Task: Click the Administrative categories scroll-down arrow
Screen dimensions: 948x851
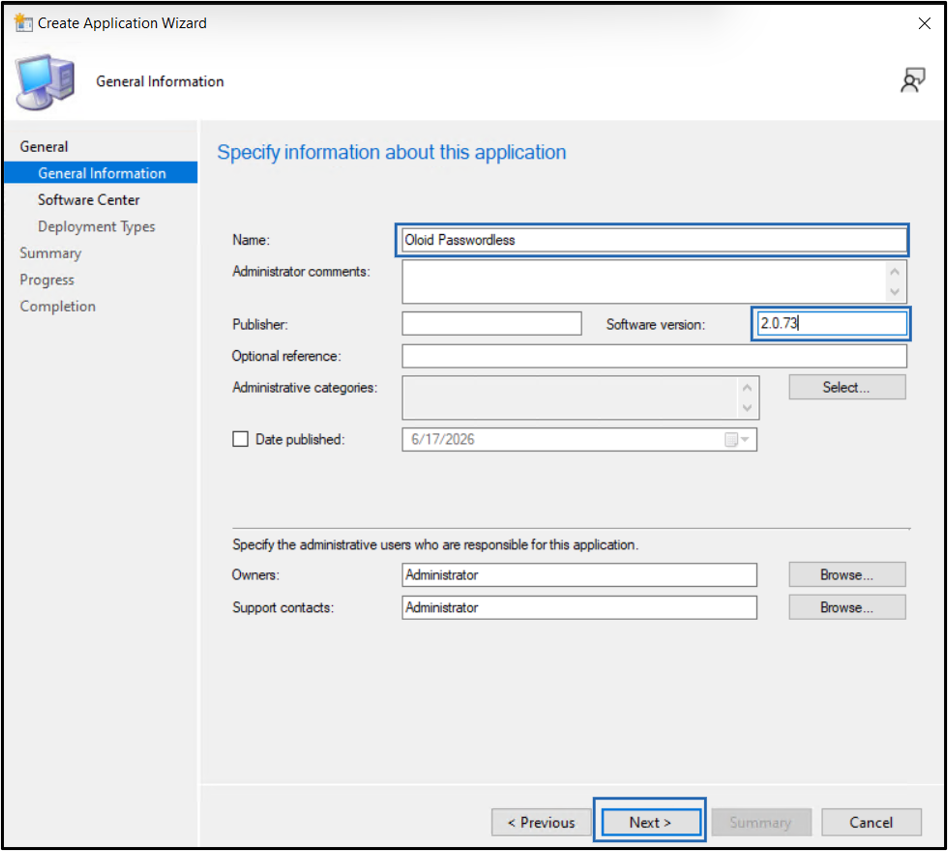Action: (x=747, y=408)
